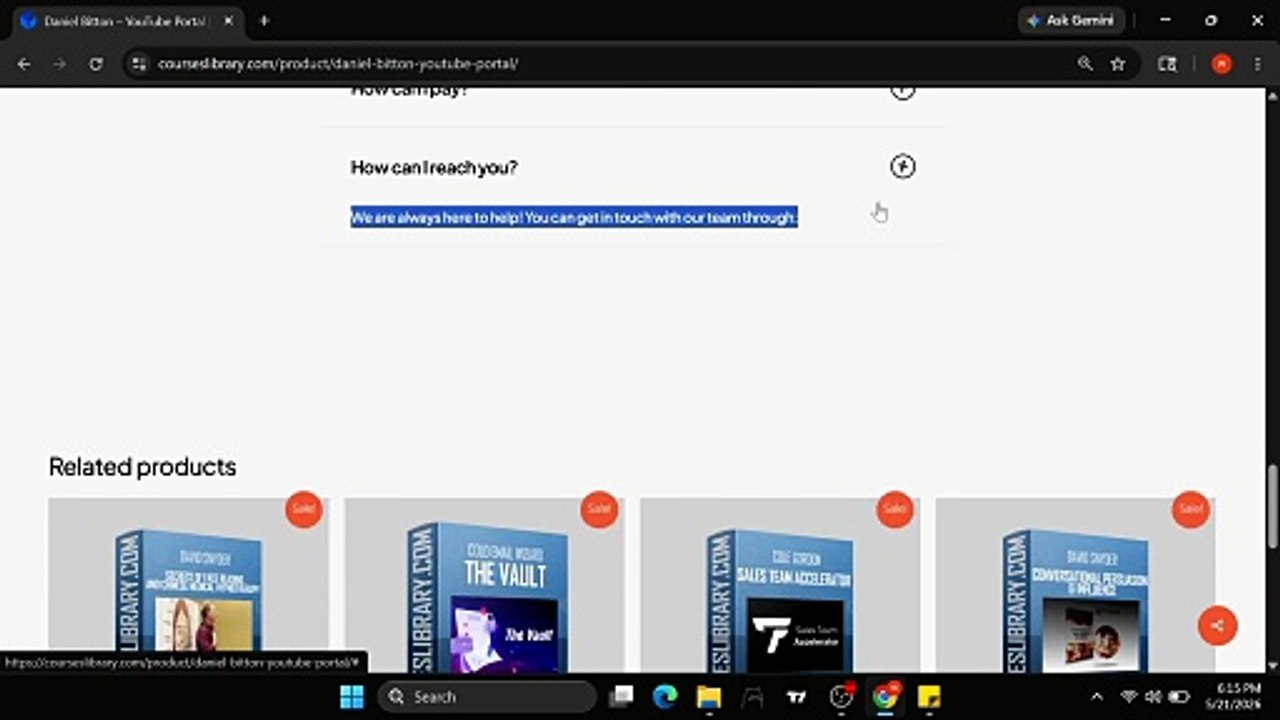Open Conversational Persuasion & Influence product
This screenshot has height=720, width=1280.
[1075, 585]
